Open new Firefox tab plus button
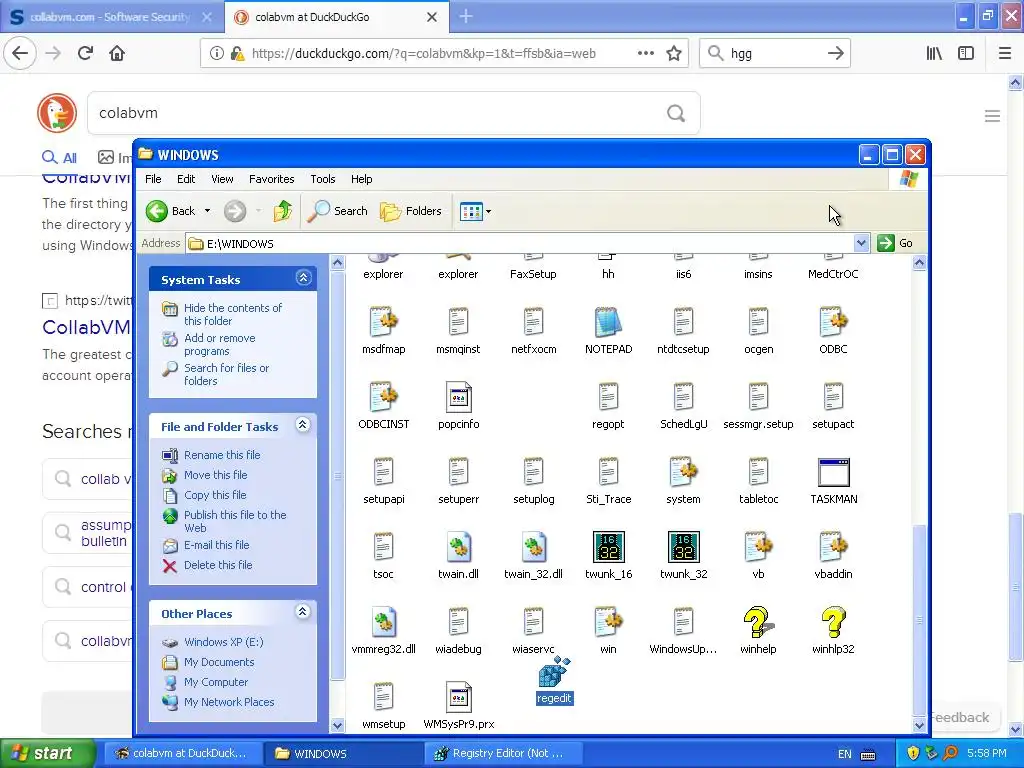Image resolution: width=1024 pixels, height=768 pixels. [x=466, y=16]
